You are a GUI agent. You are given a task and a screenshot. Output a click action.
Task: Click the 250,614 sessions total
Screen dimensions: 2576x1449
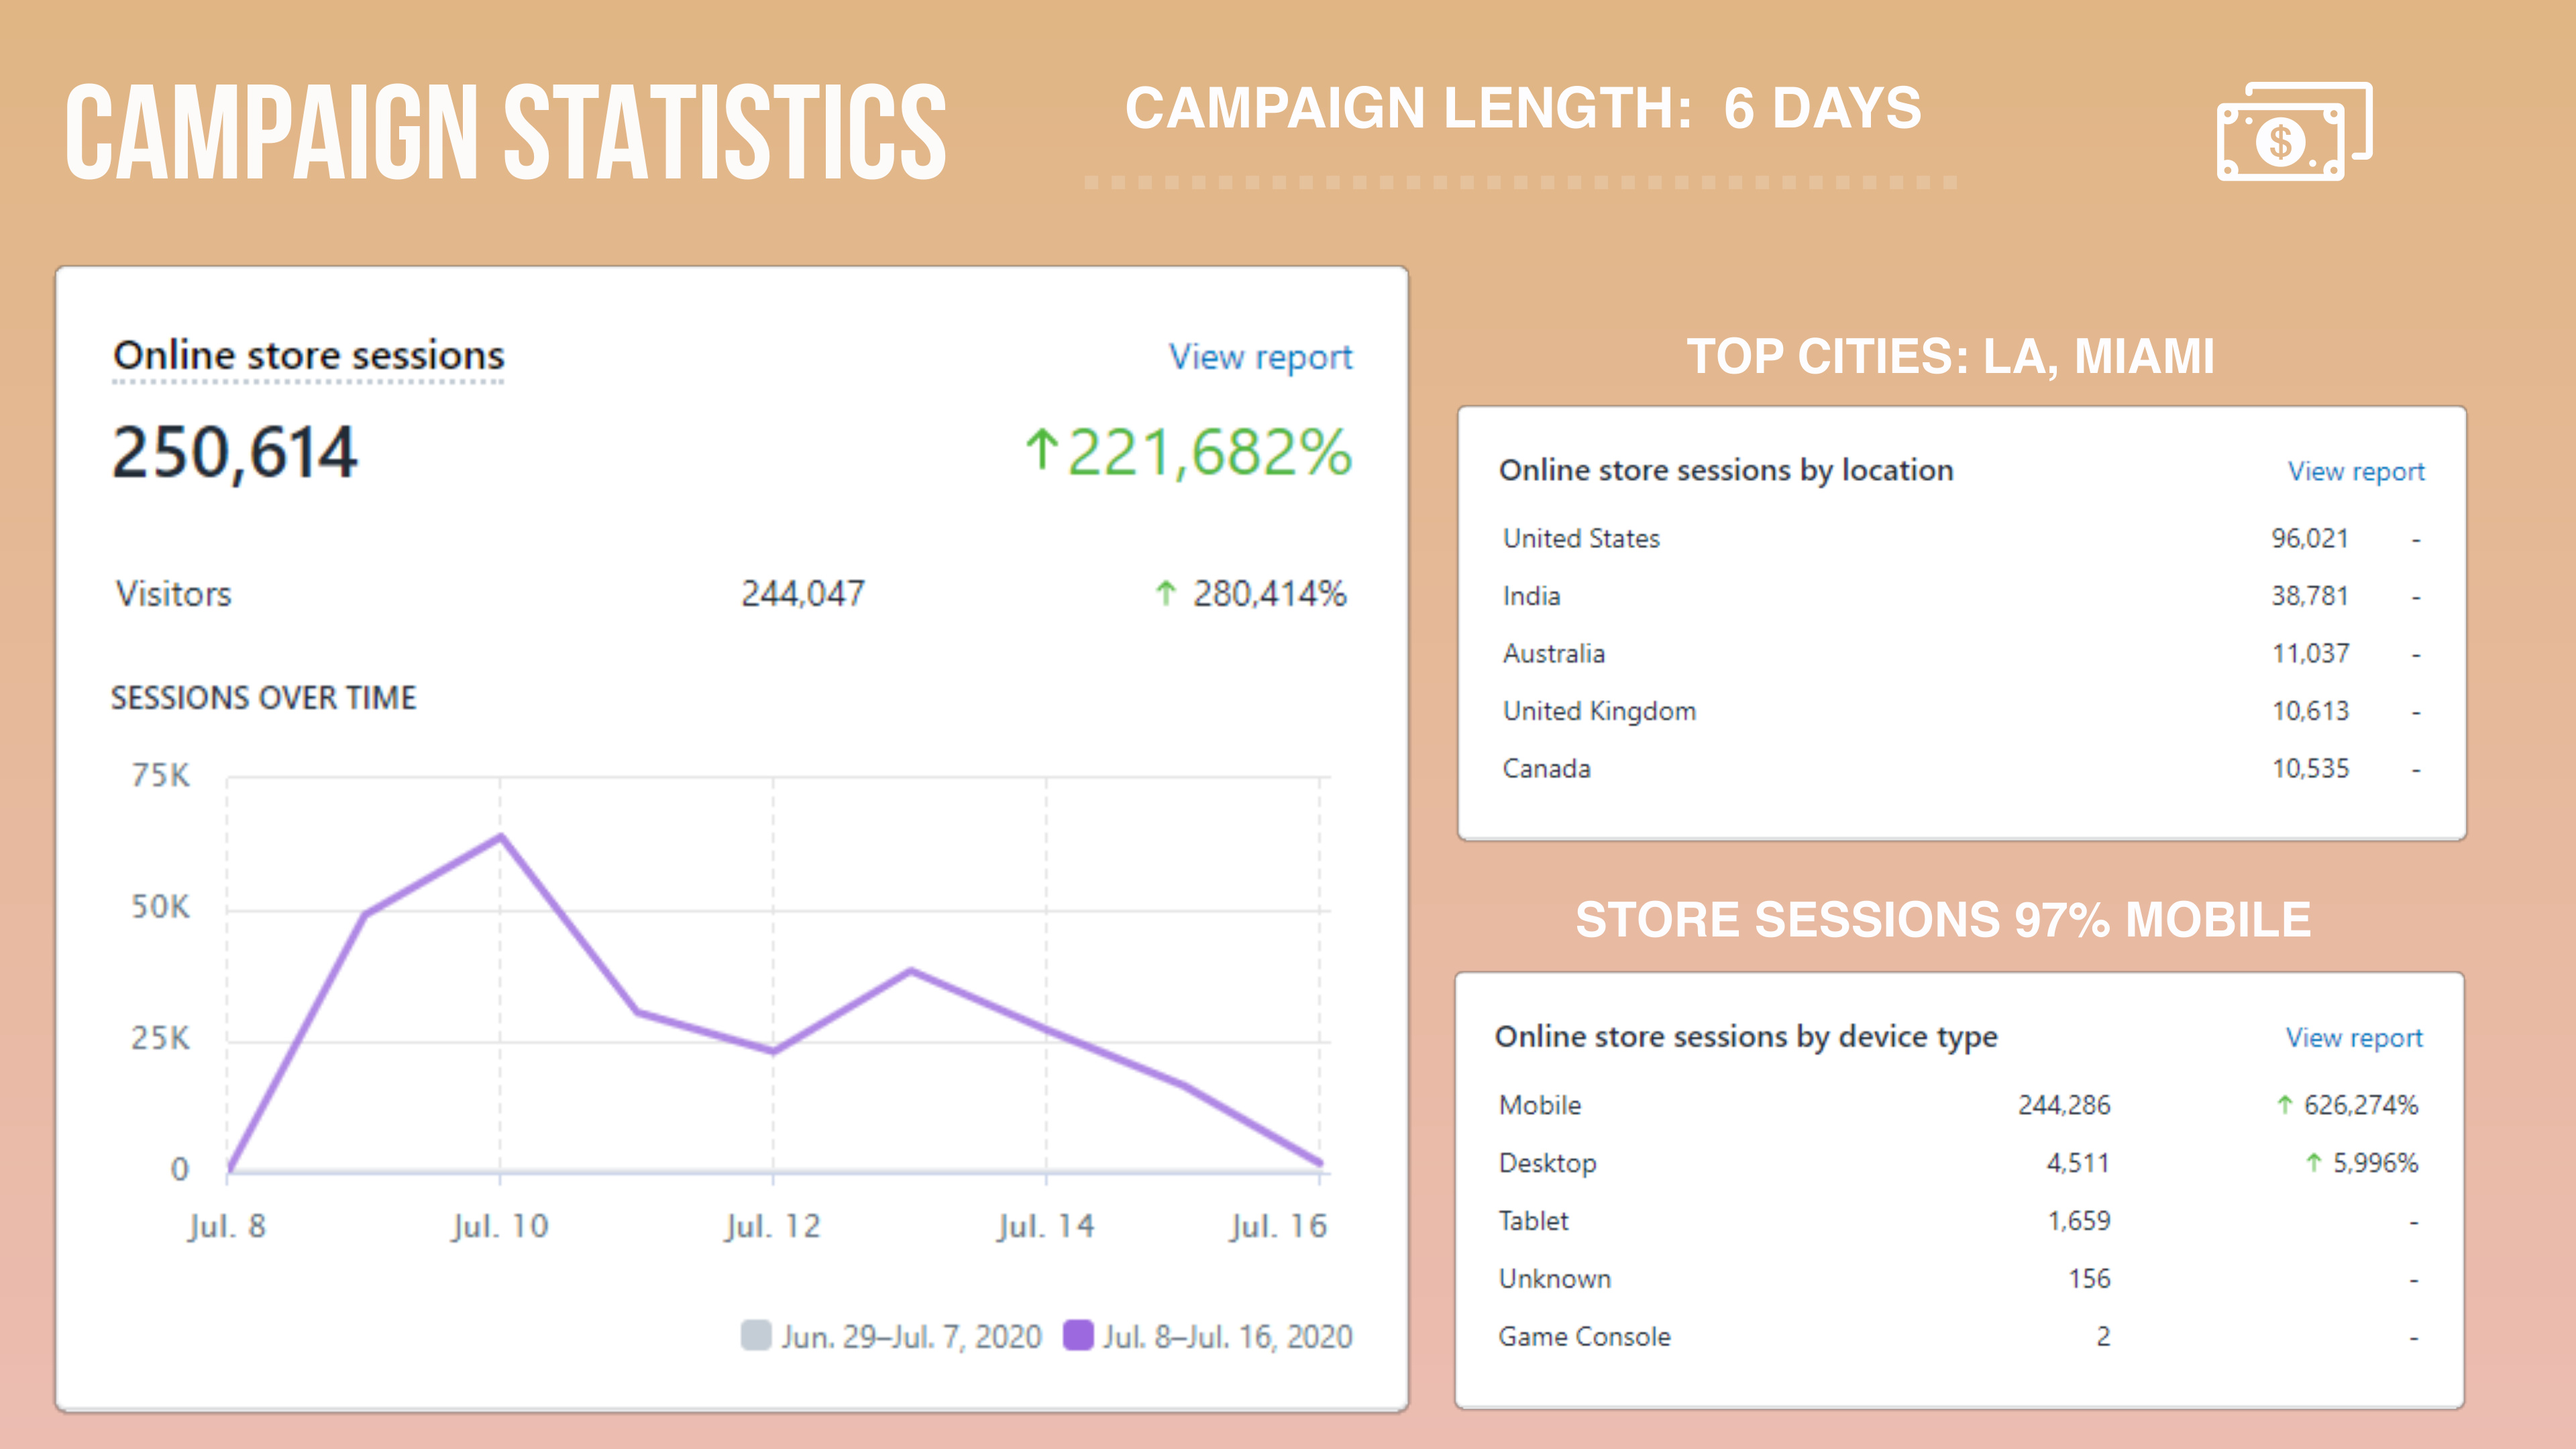(234, 453)
